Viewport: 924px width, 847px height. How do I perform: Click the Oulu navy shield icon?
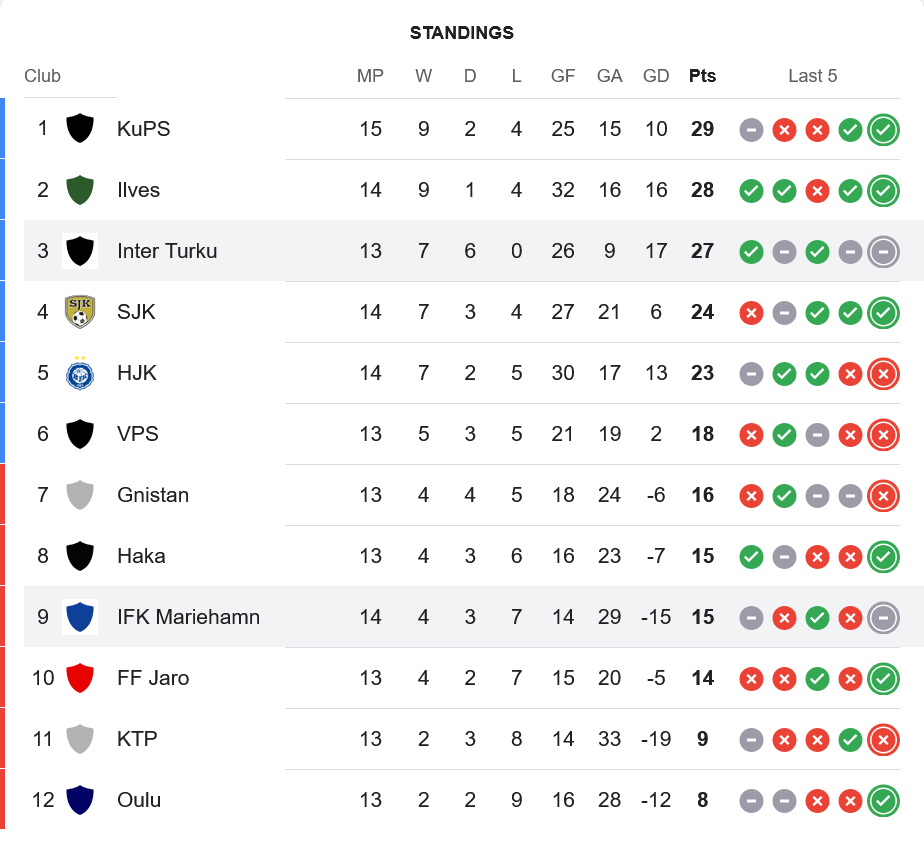click(x=80, y=800)
